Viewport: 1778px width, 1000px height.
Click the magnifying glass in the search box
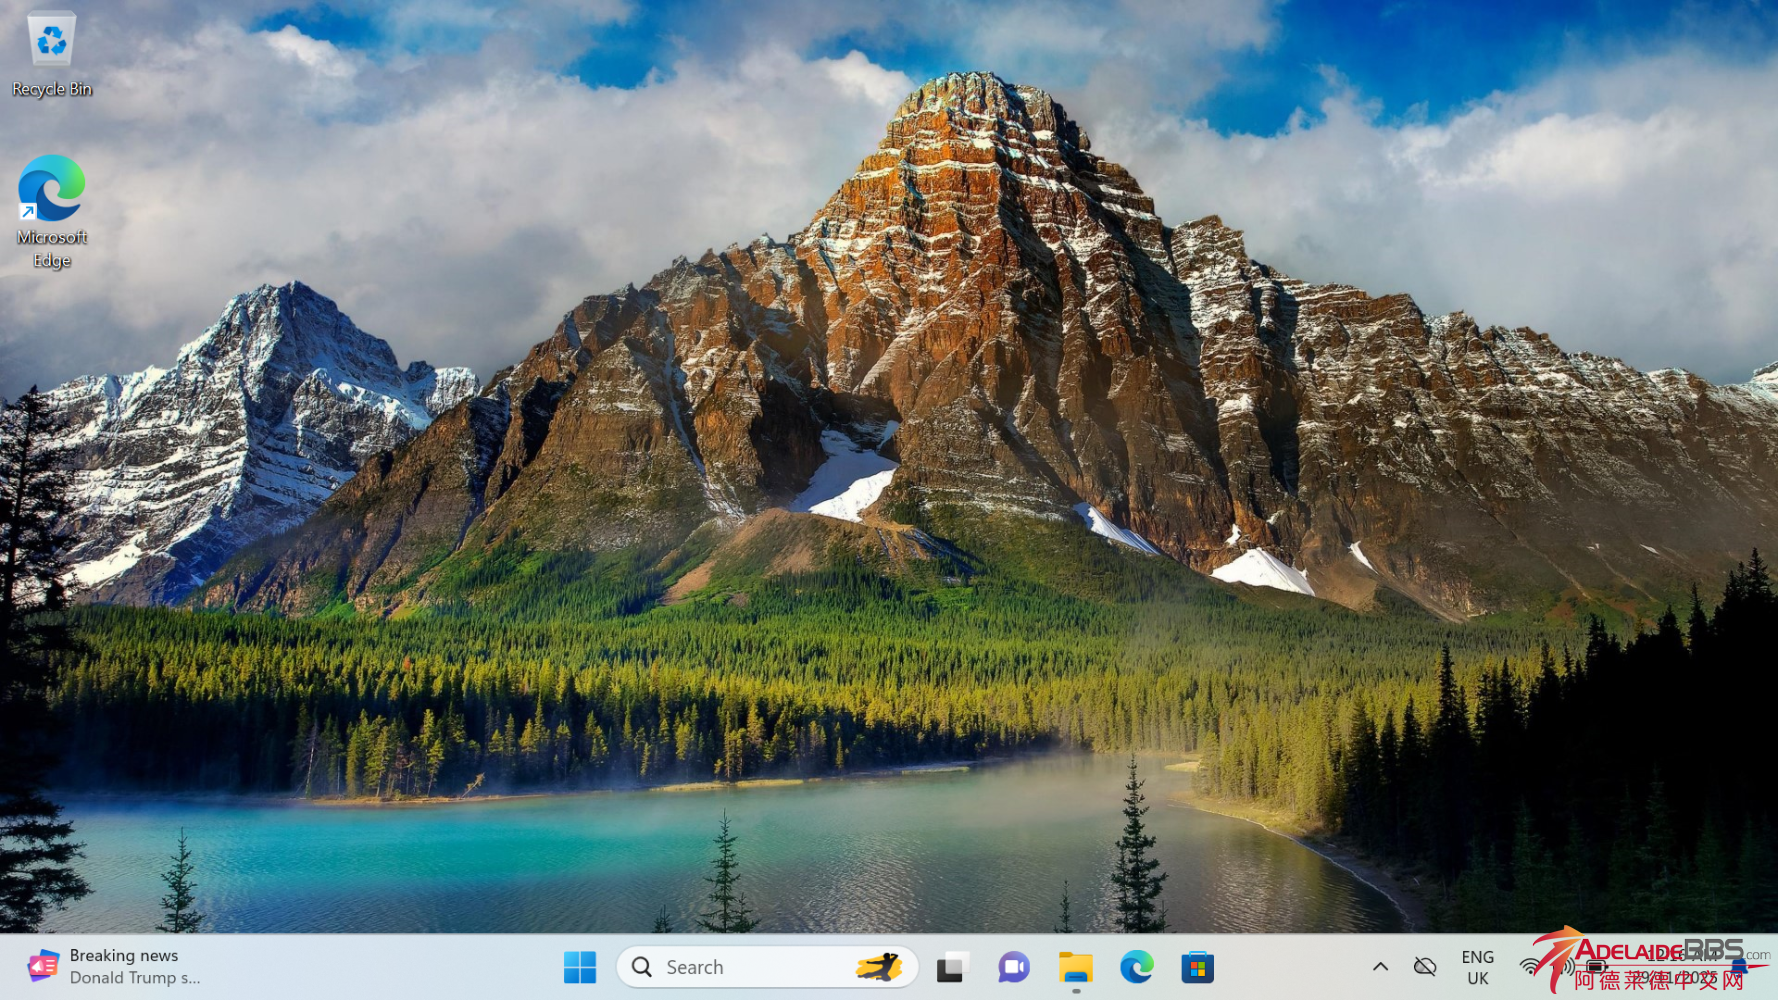pyautogui.click(x=642, y=967)
